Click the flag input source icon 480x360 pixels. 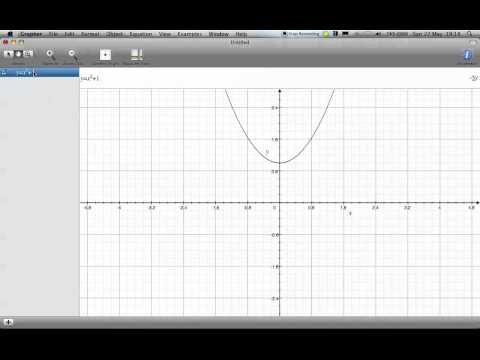[345, 34]
